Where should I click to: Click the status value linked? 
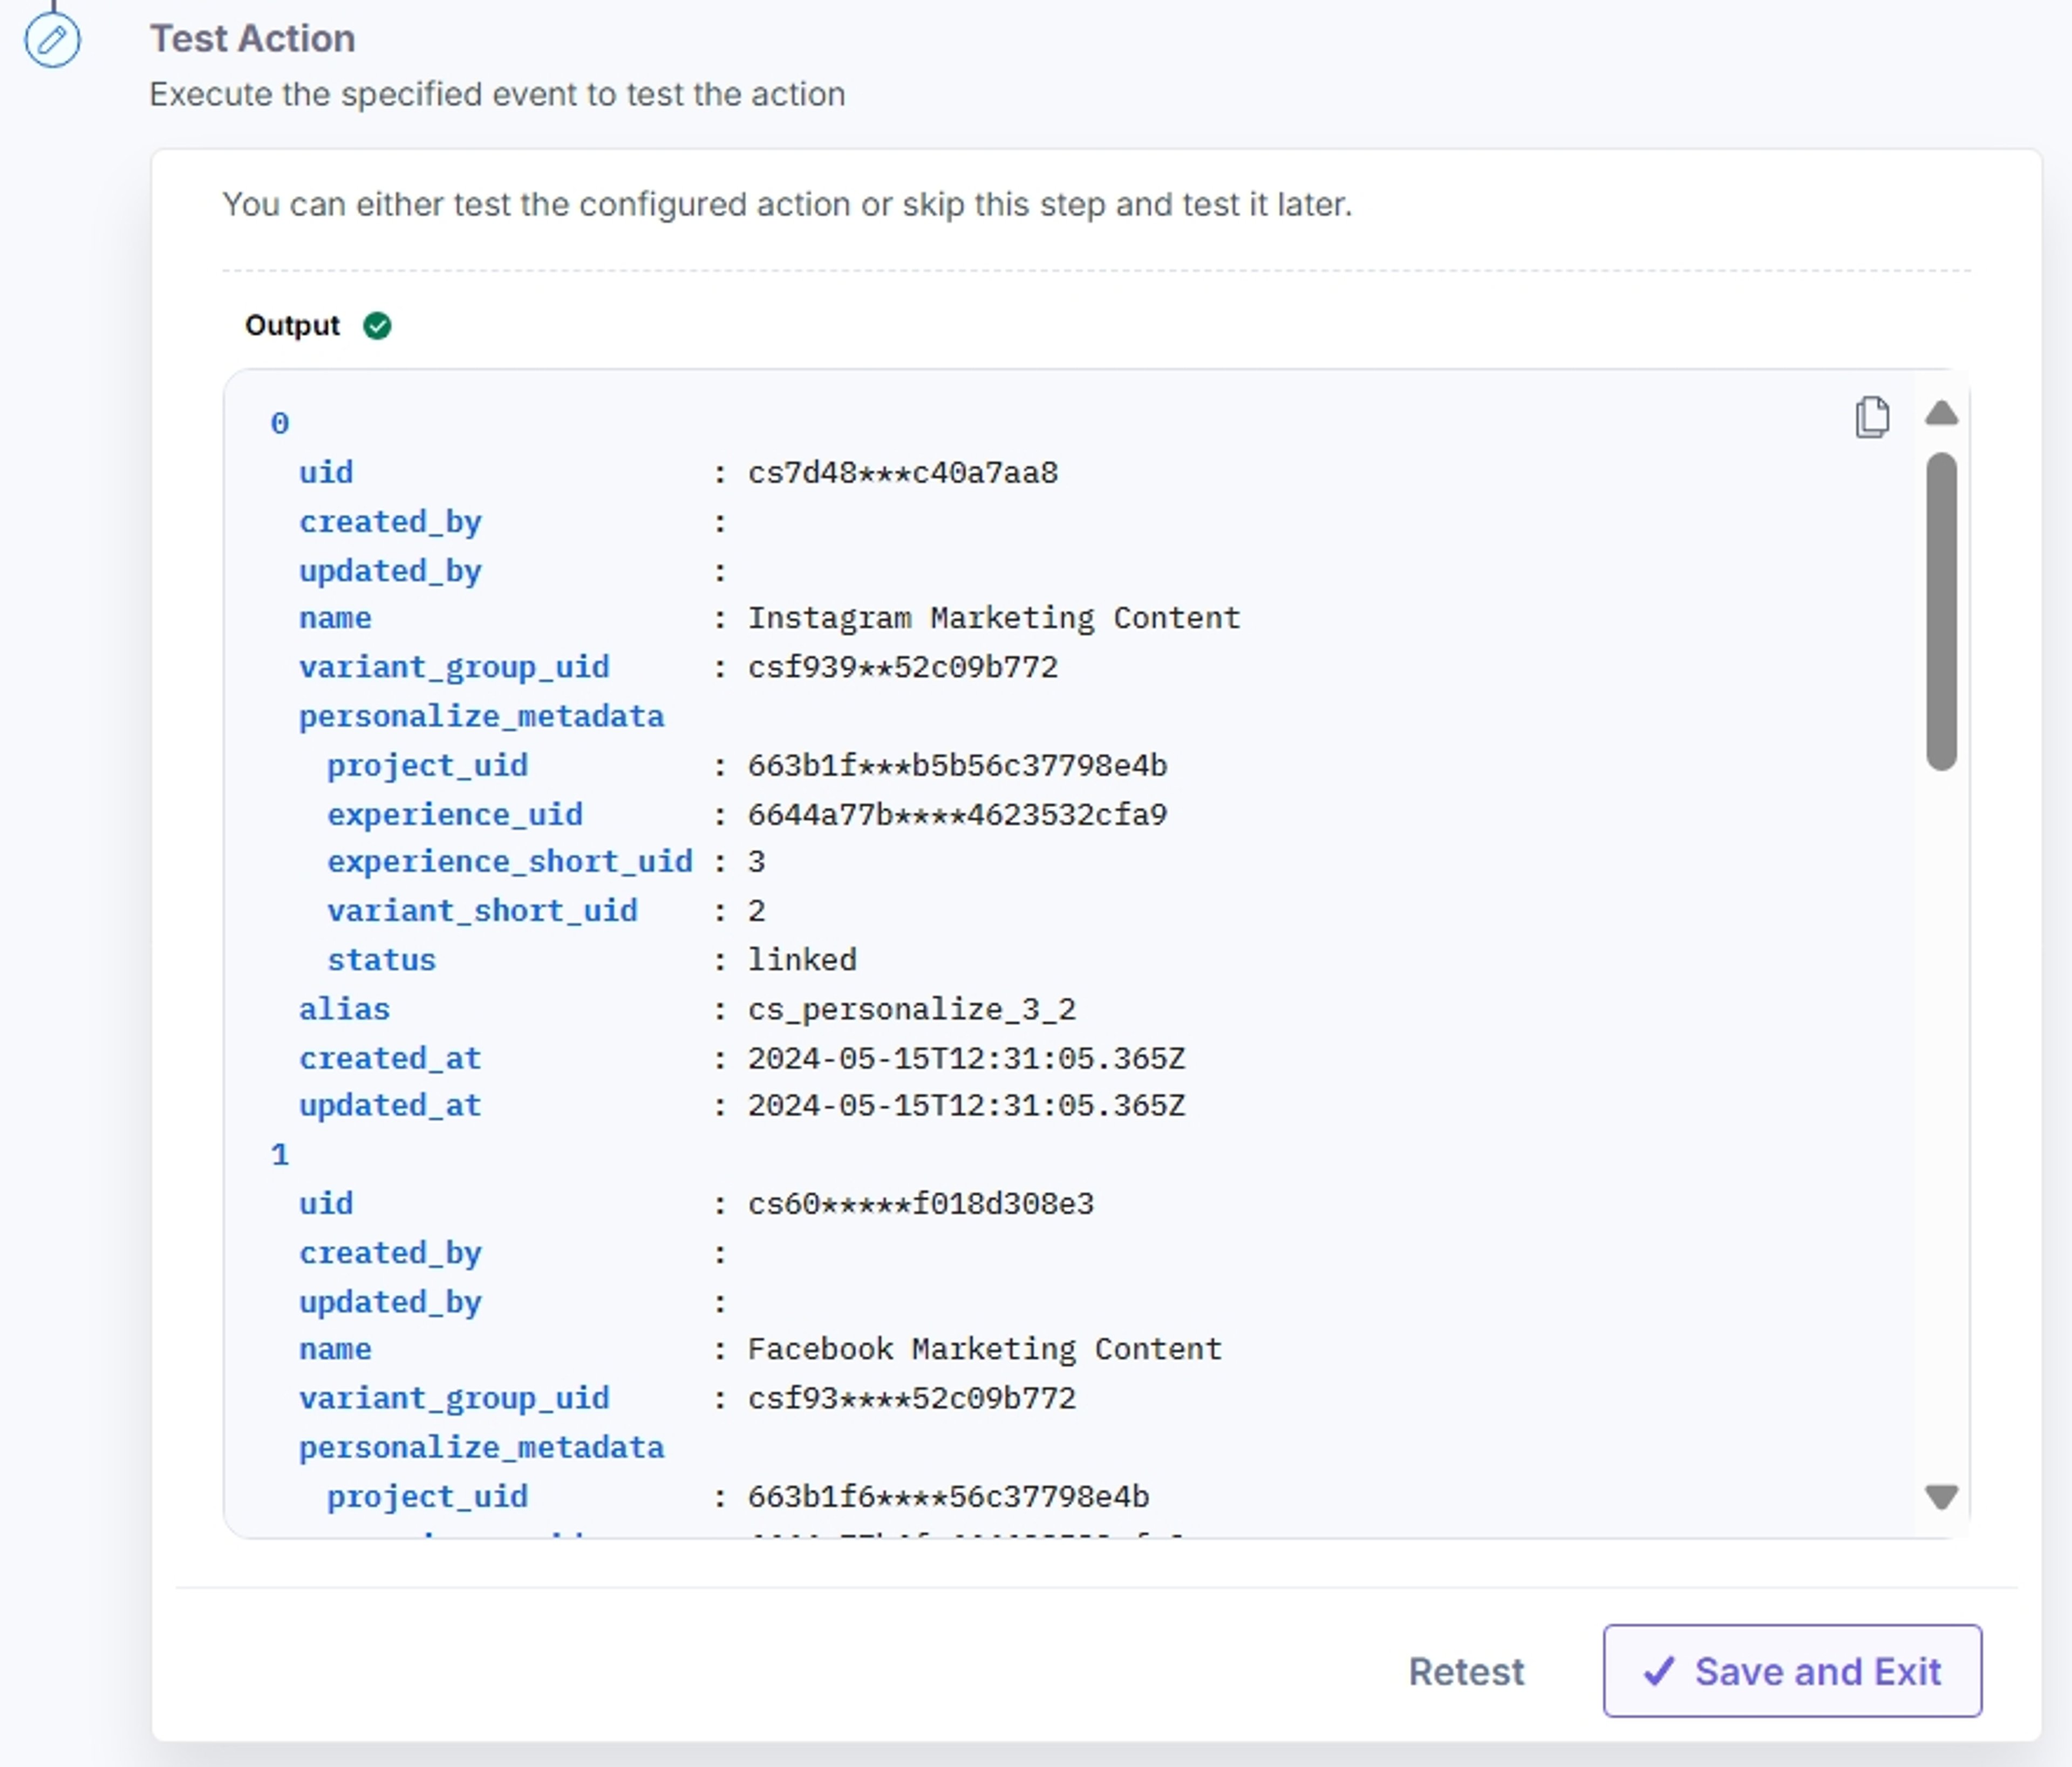coord(802,960)
